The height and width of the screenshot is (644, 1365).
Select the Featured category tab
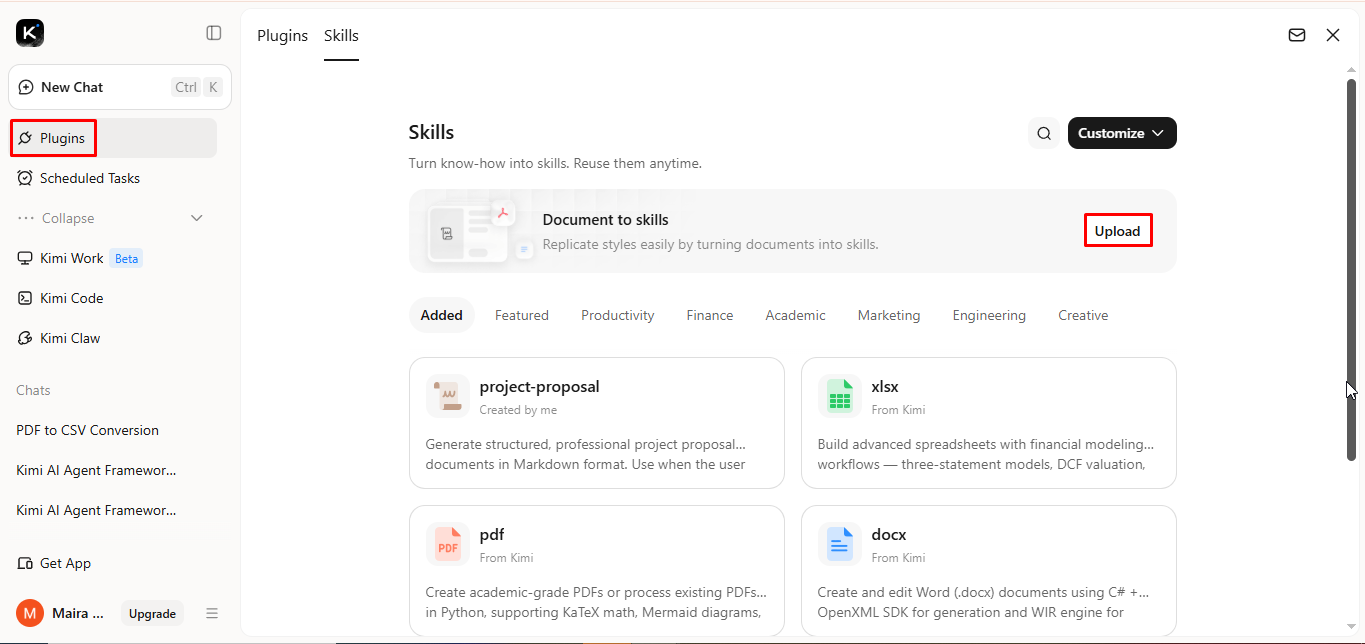click(522, 315)
